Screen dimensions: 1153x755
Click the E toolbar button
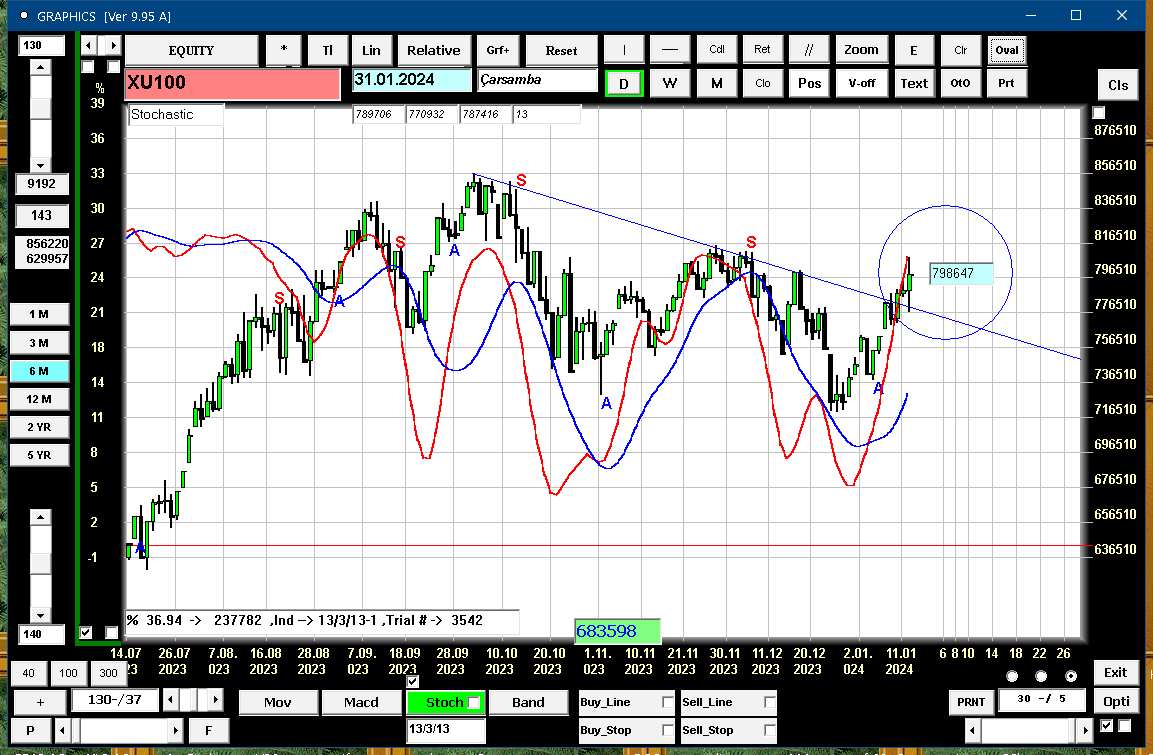click(914, 50)
